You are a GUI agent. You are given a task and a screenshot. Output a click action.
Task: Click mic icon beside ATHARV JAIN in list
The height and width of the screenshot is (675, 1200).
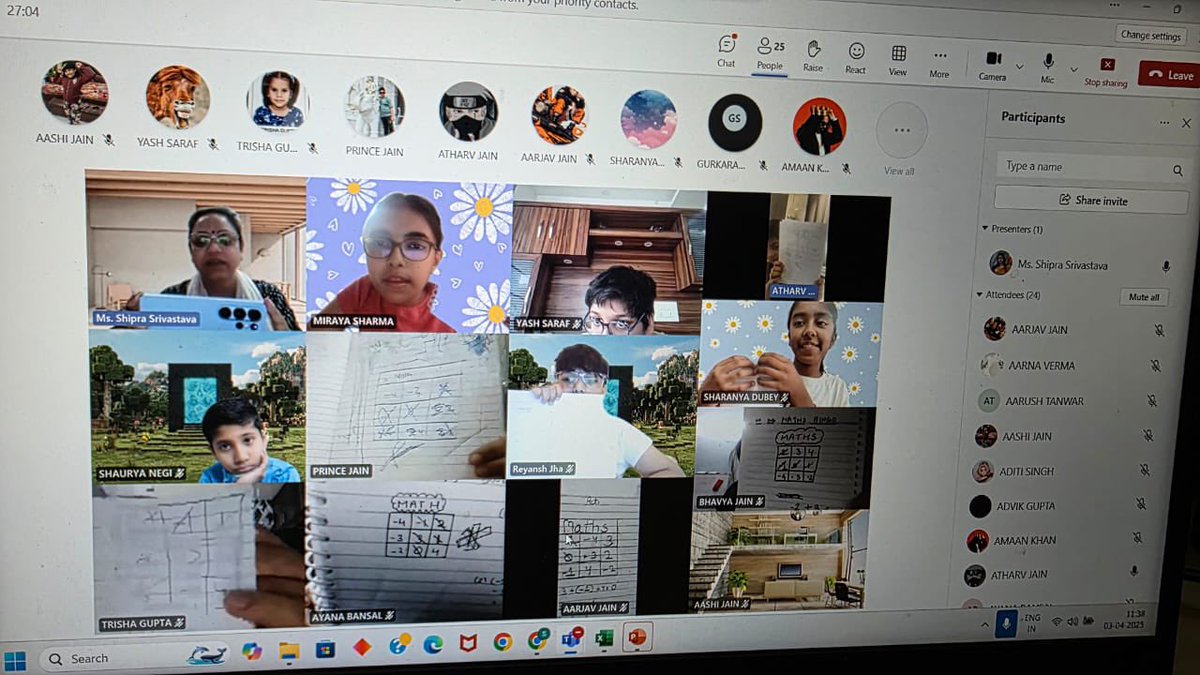pyautogui.click(x=1133, y=571)
